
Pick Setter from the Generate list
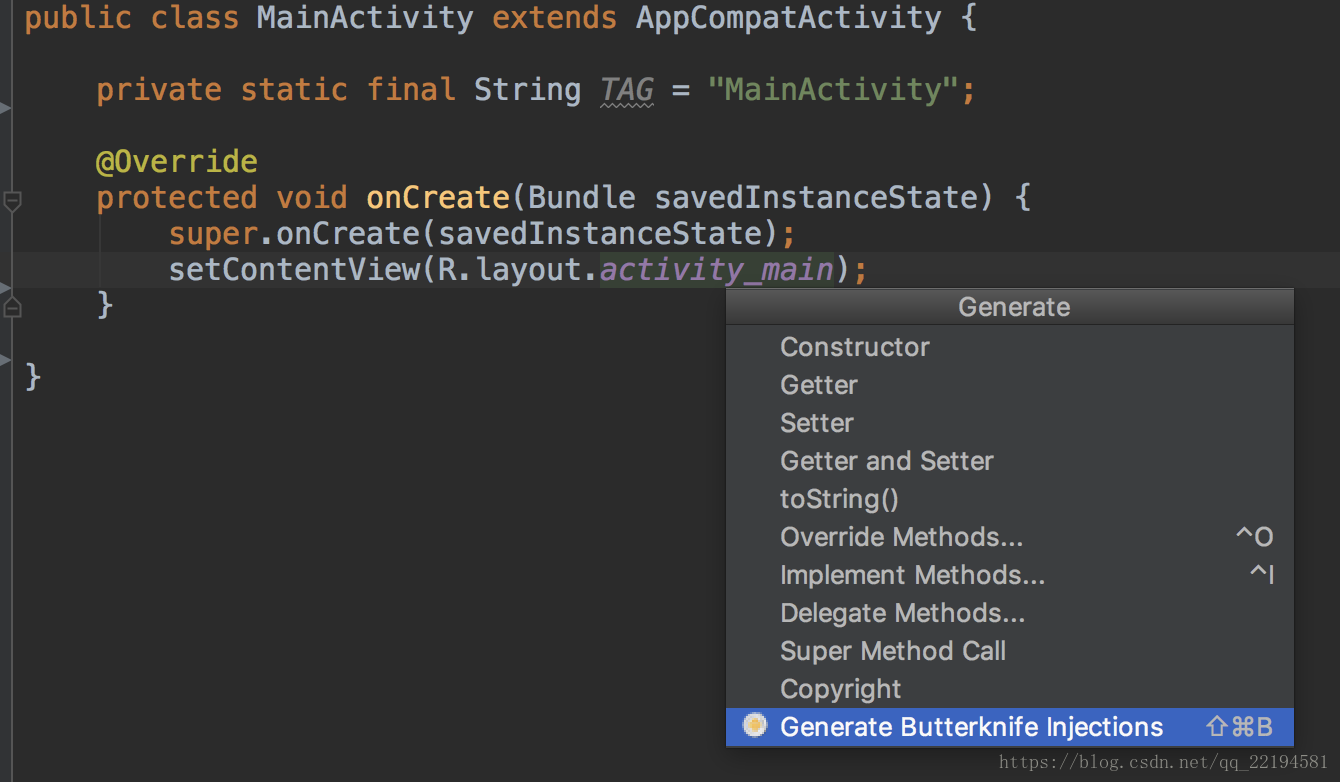tap(817, 423)
